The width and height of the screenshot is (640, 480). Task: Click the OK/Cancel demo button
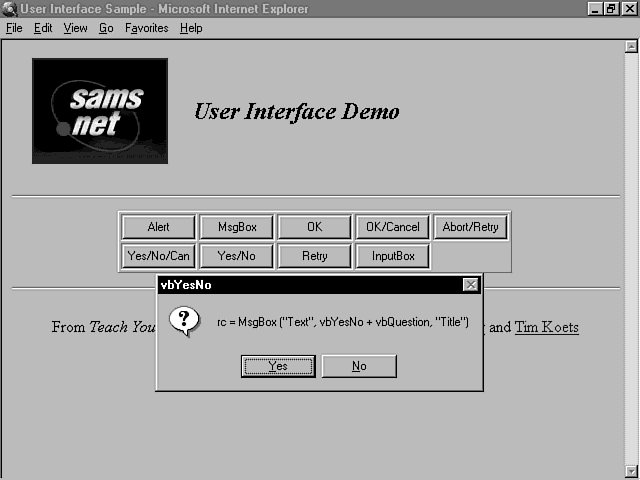pyautogui.click(x=393, y=227)
